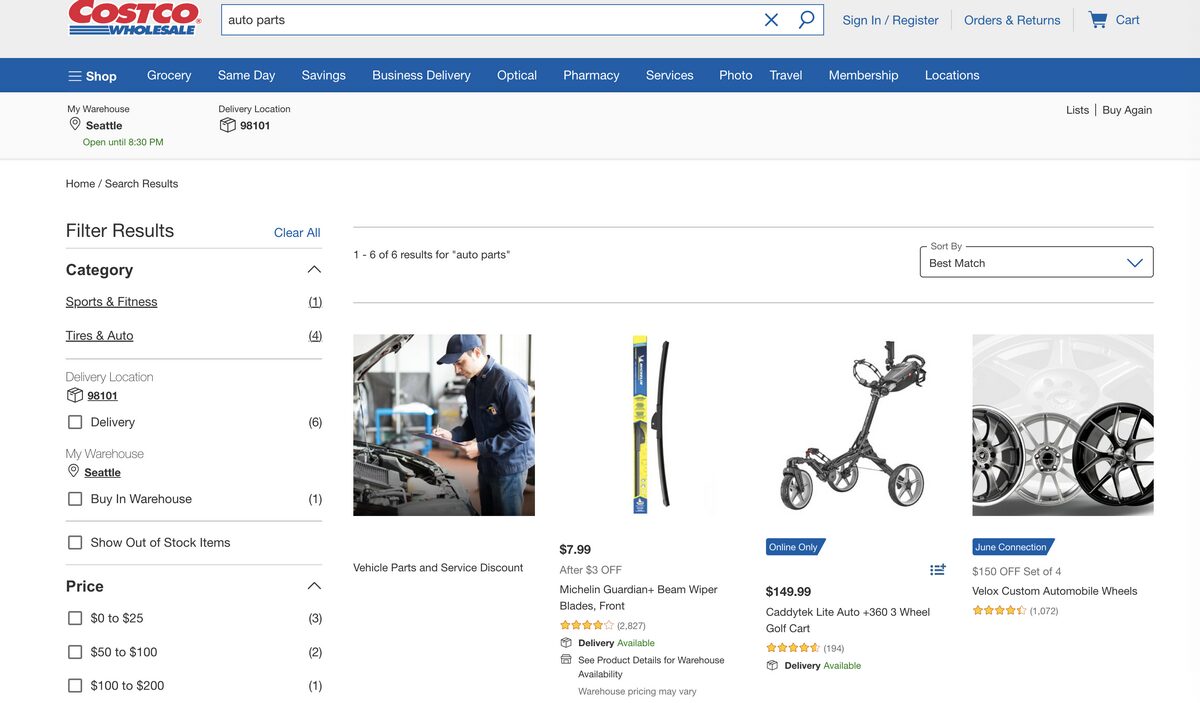Click delivery box icon beside filter ZIP 98101

pyautogui.click(x=74, y=395)
